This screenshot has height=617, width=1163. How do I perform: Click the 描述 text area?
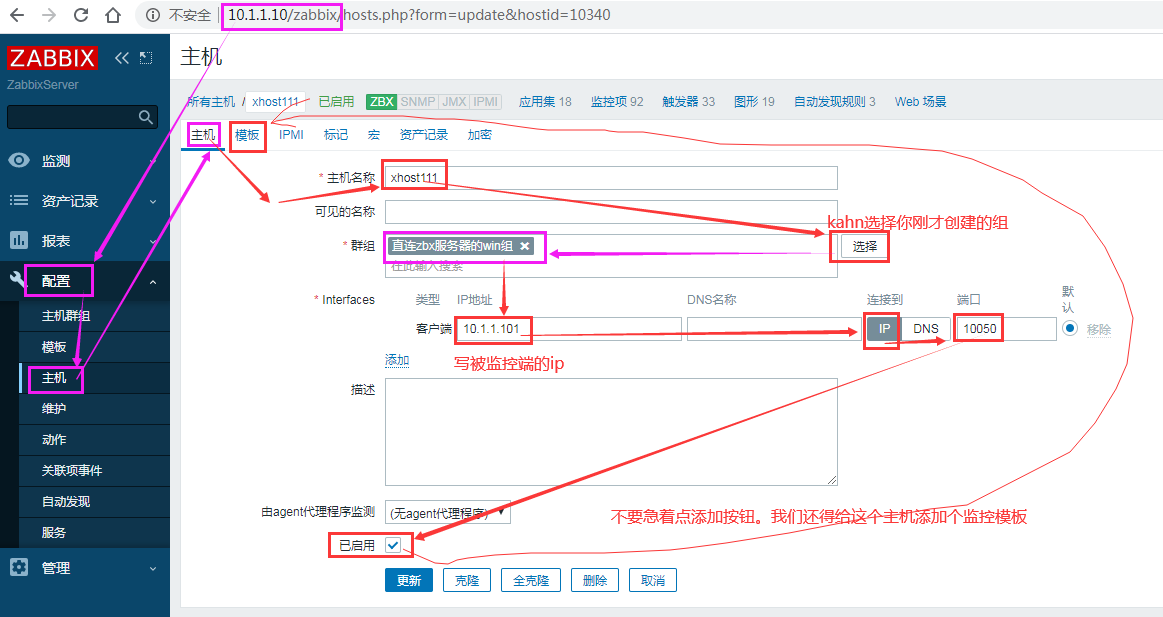click(x=611, y=432)
